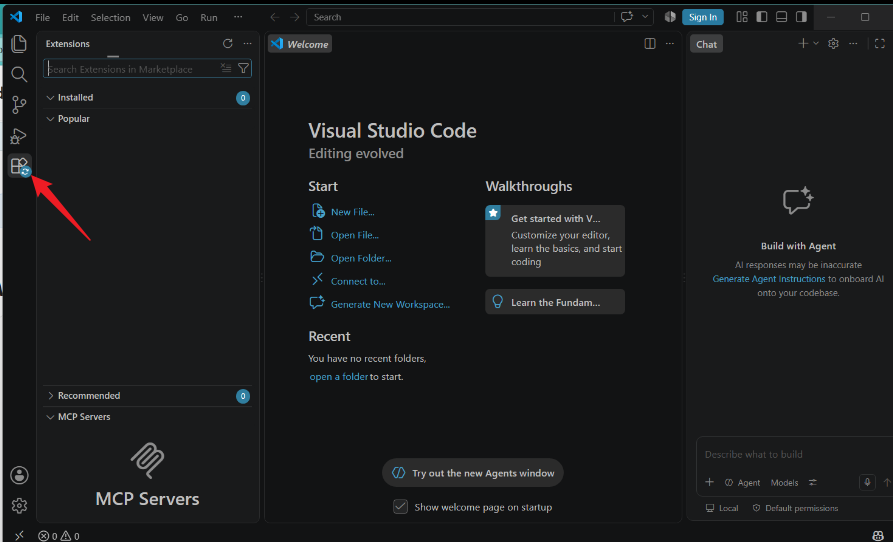Open the Agent mode picker
Image resolution: width=893 pixels, height=542 pixels.
742,482
